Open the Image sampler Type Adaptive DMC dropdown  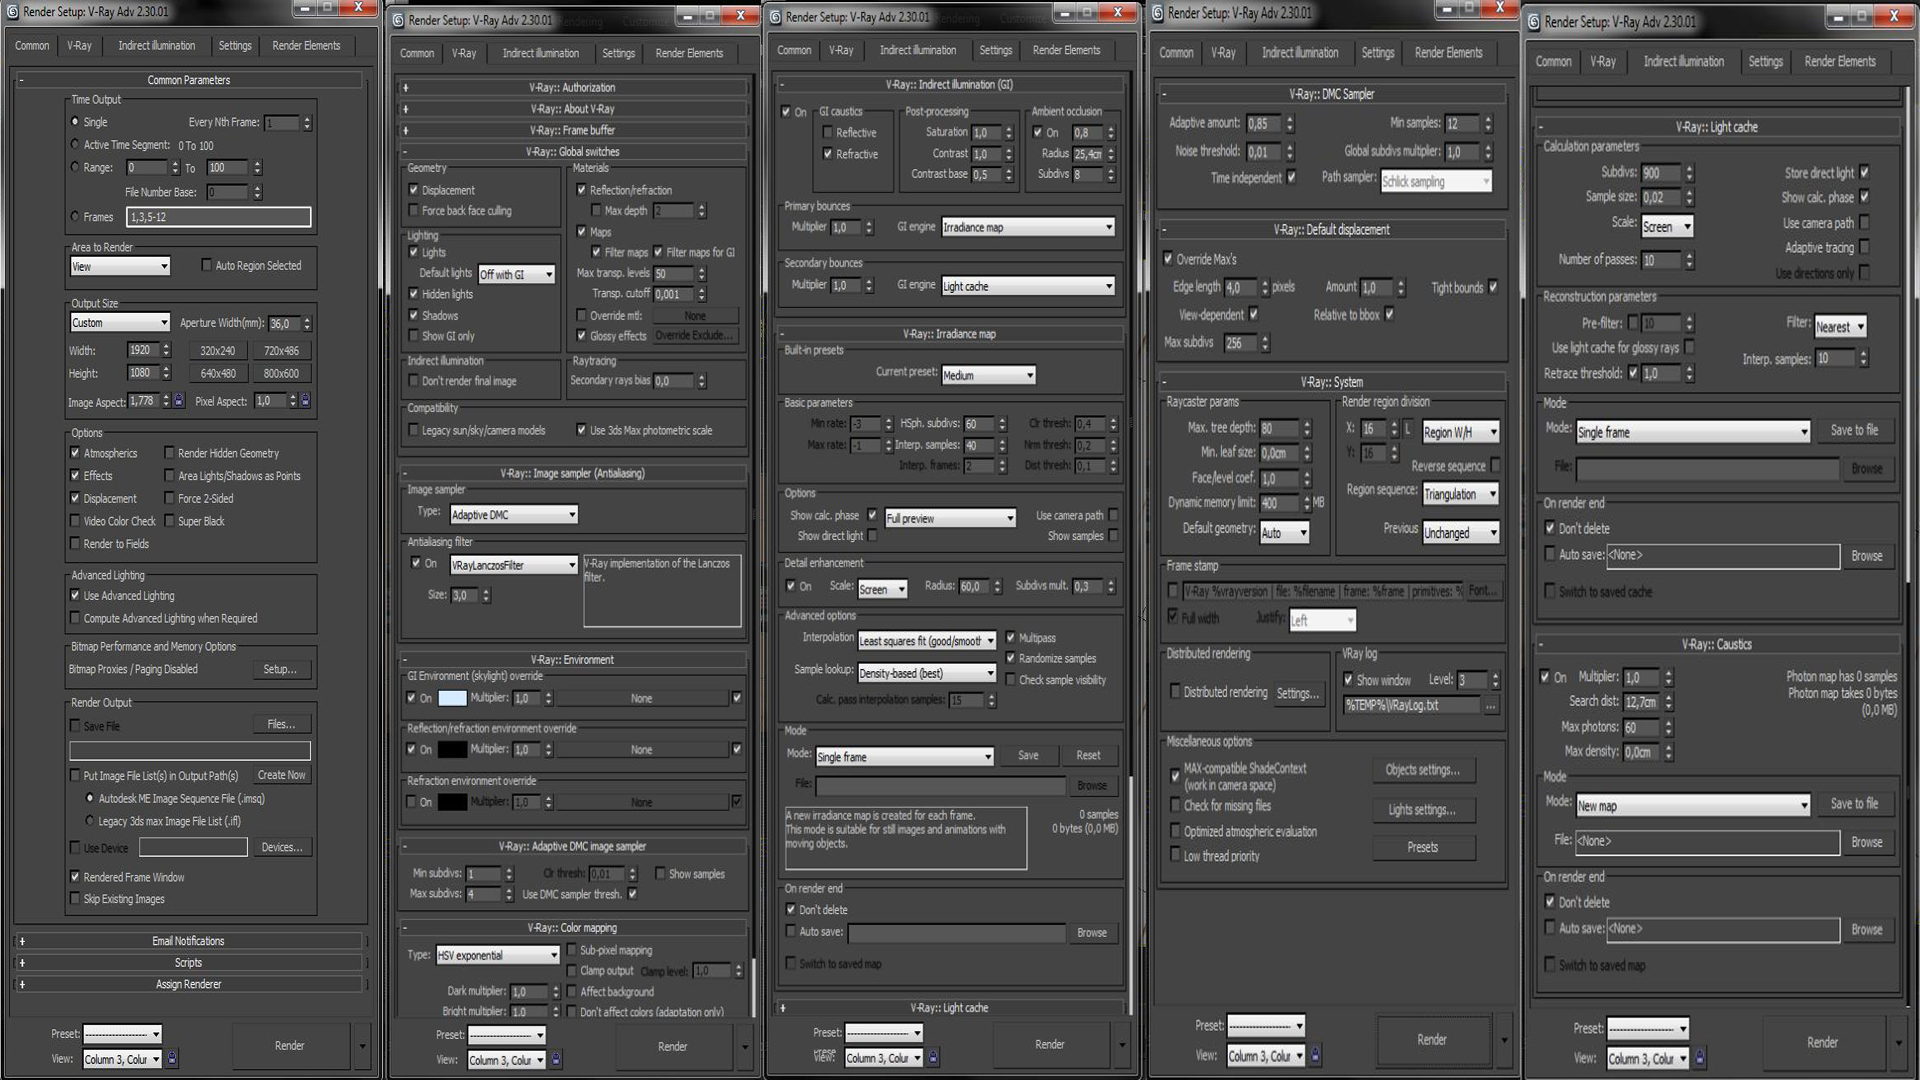(x=514, y=515)
